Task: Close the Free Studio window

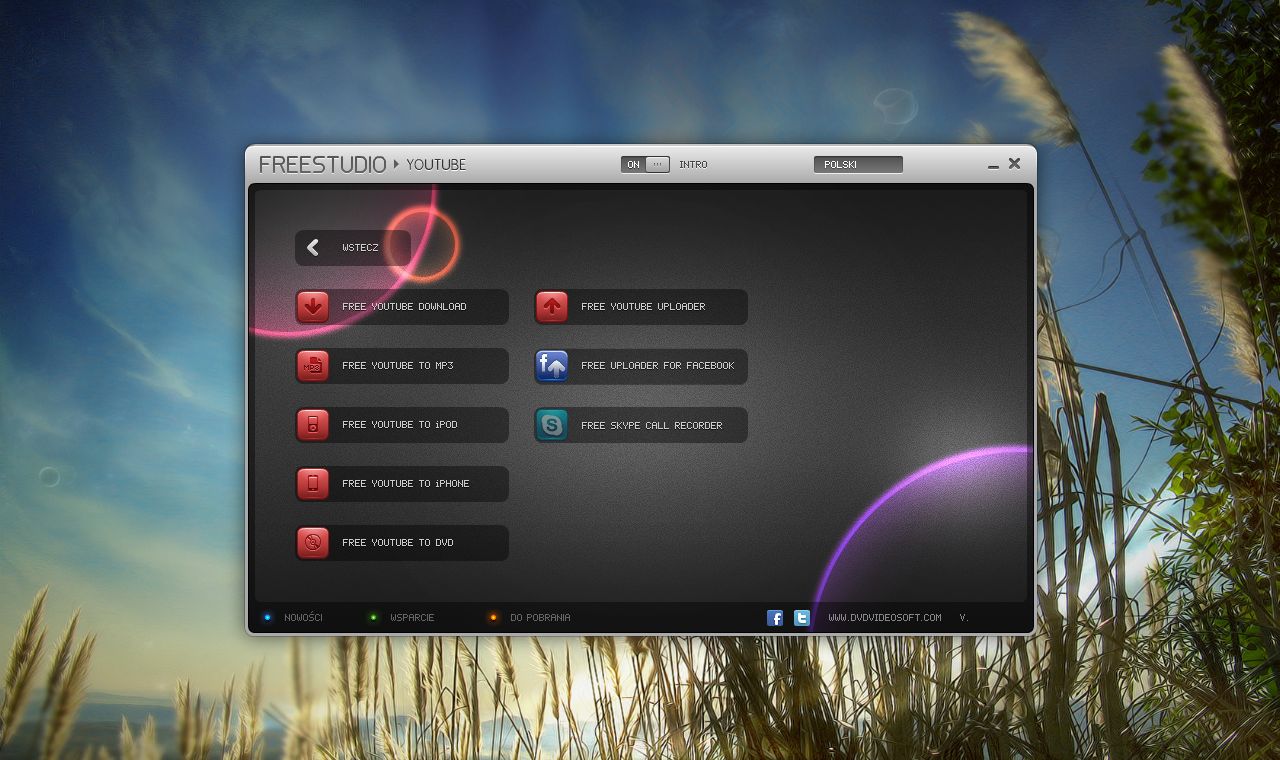Action: pyautogui.click(x=1014, y=164)
